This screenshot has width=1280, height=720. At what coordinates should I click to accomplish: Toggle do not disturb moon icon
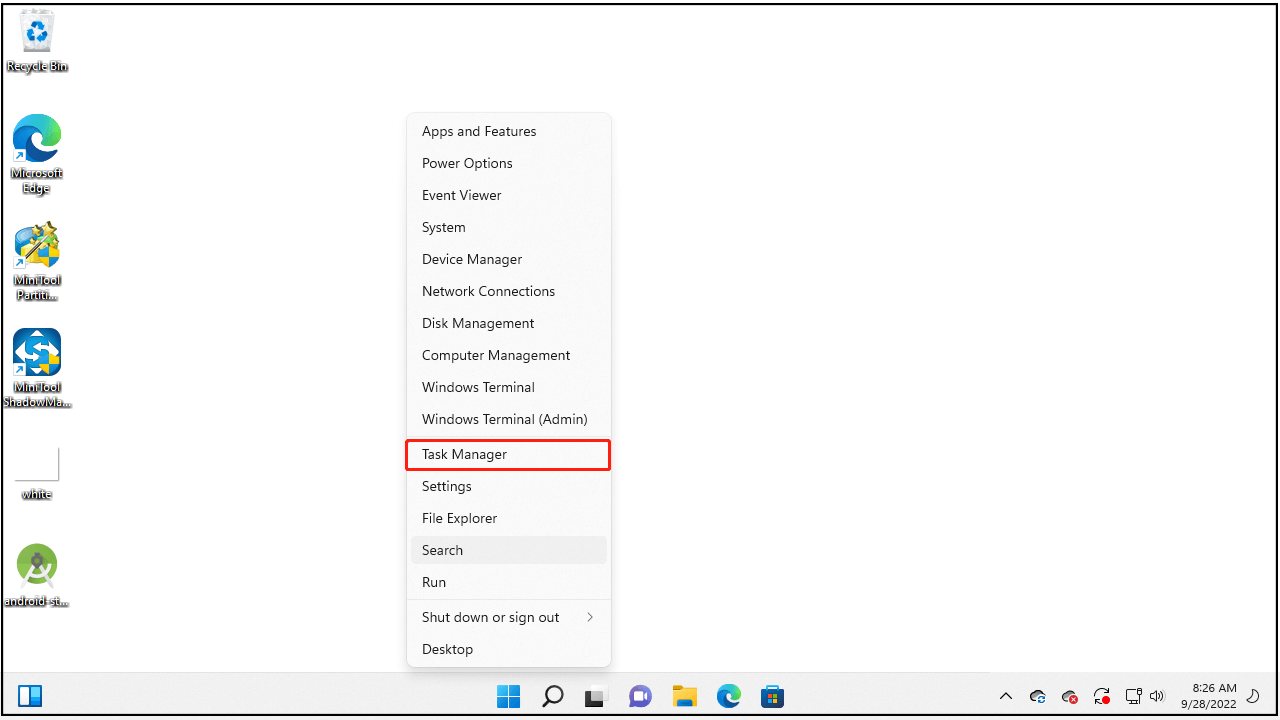click(1253, 696)
